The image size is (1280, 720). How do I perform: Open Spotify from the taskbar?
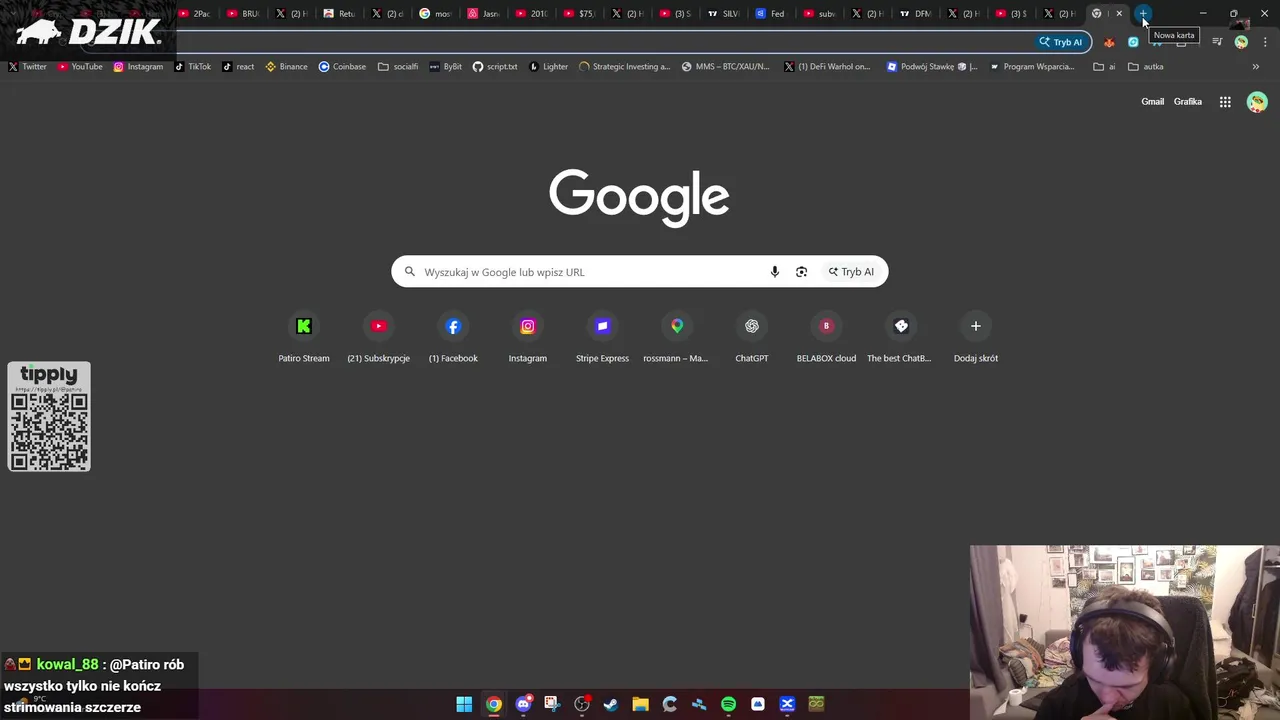click(x=728, y=704)
